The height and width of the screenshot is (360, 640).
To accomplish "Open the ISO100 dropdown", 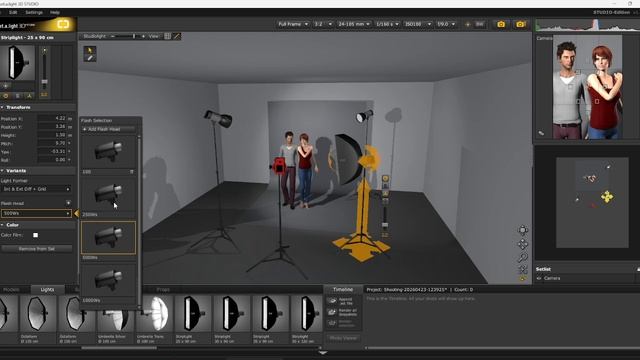I will tap(418, 24).
